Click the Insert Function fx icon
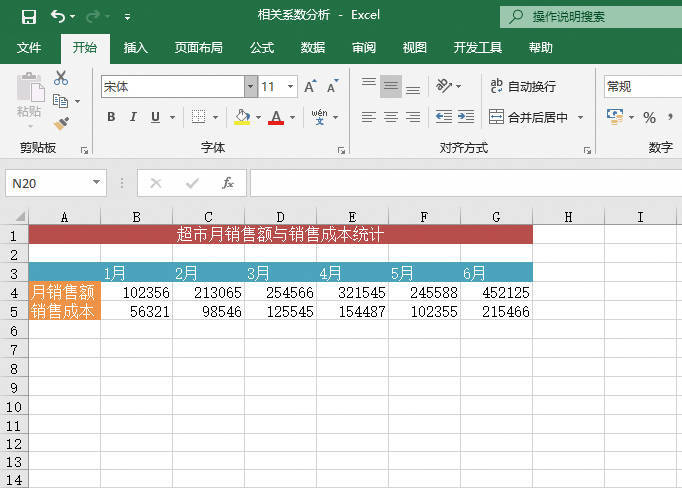The width and height of the screenshot is (682, 488). click(228, 183)
